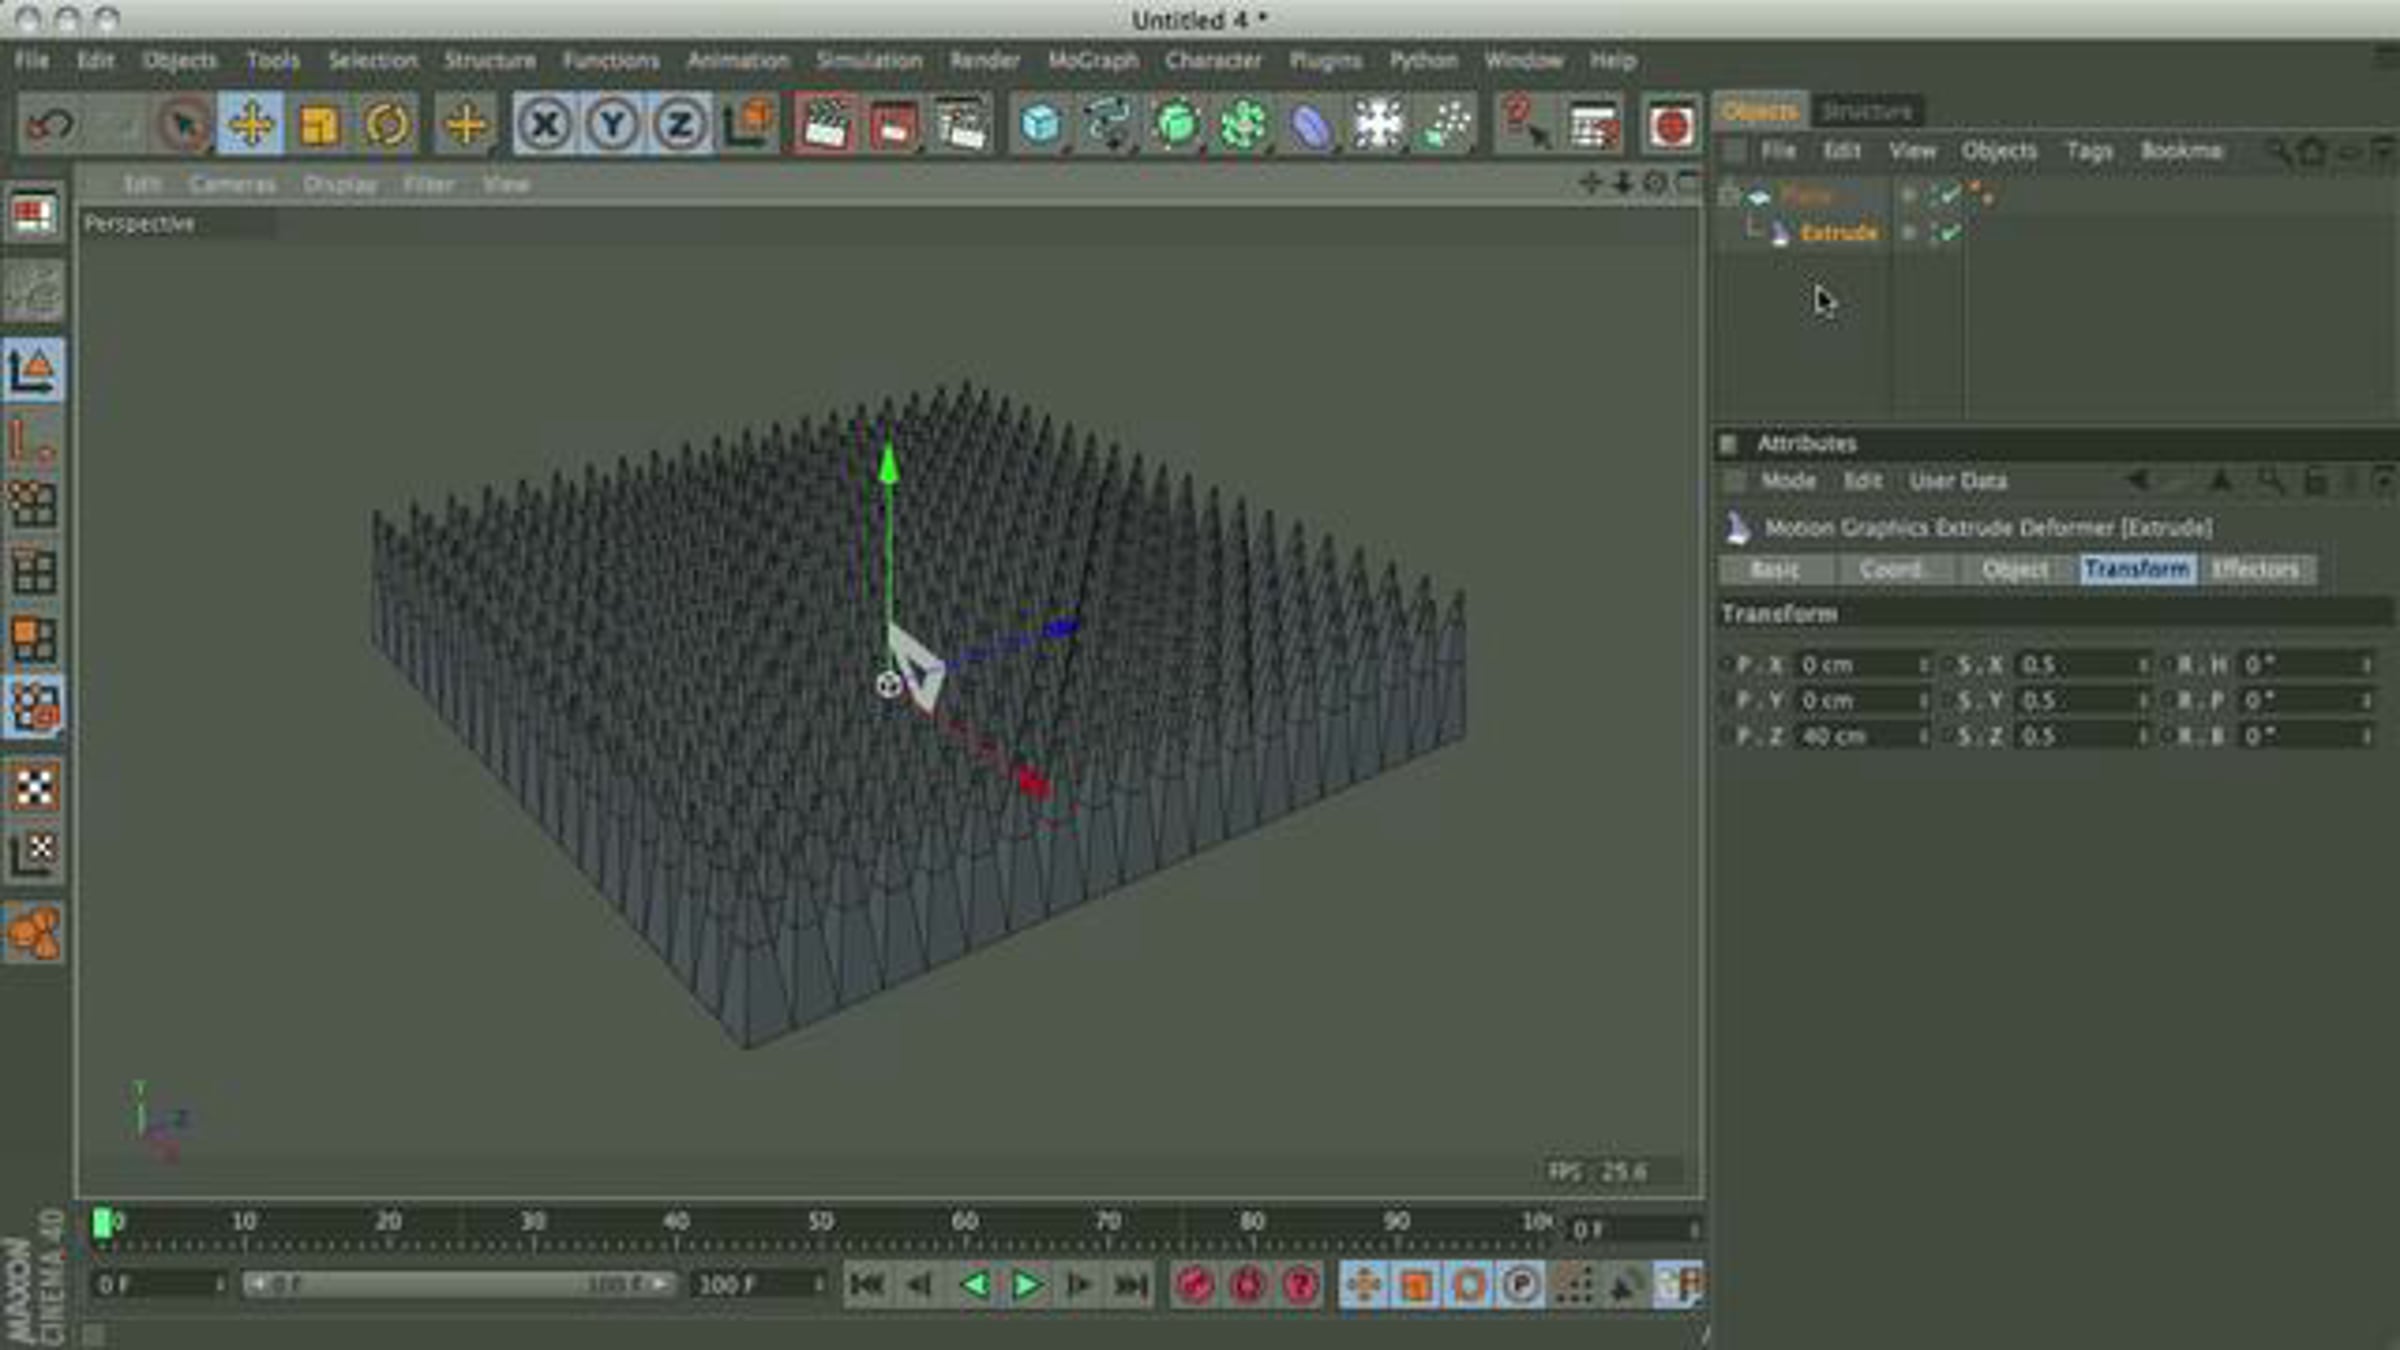Switch to Points mode in left sidebar
The image size is (2400, 1350).
(34, 504)
